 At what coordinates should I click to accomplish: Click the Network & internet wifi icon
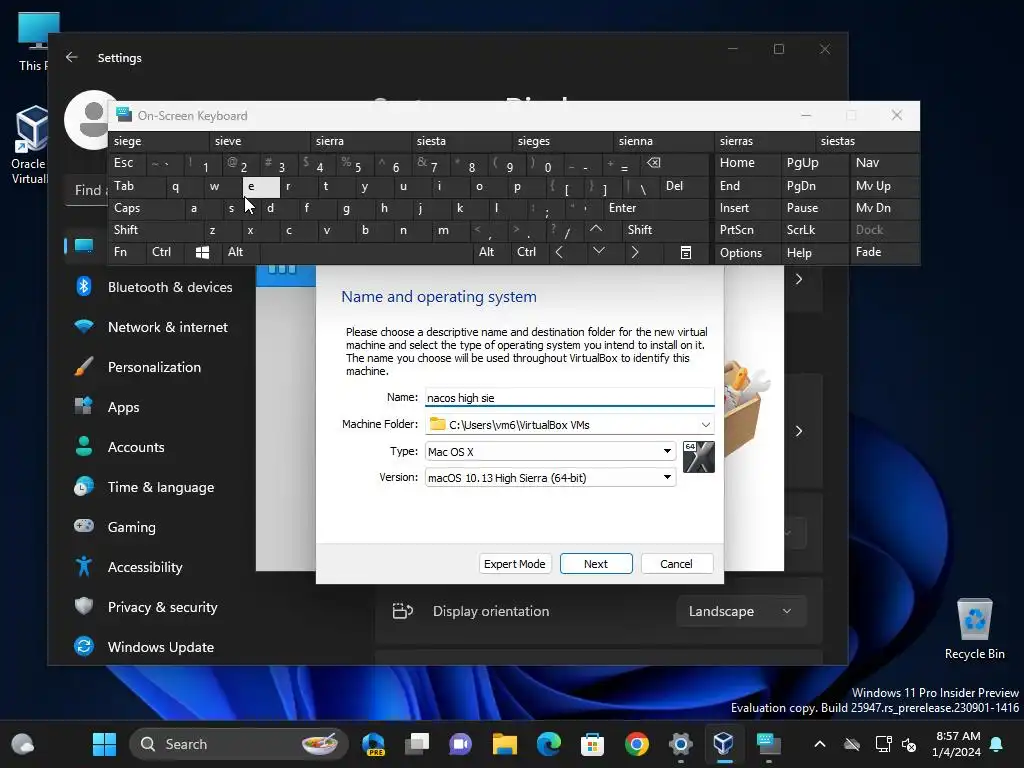coord(84,327)
